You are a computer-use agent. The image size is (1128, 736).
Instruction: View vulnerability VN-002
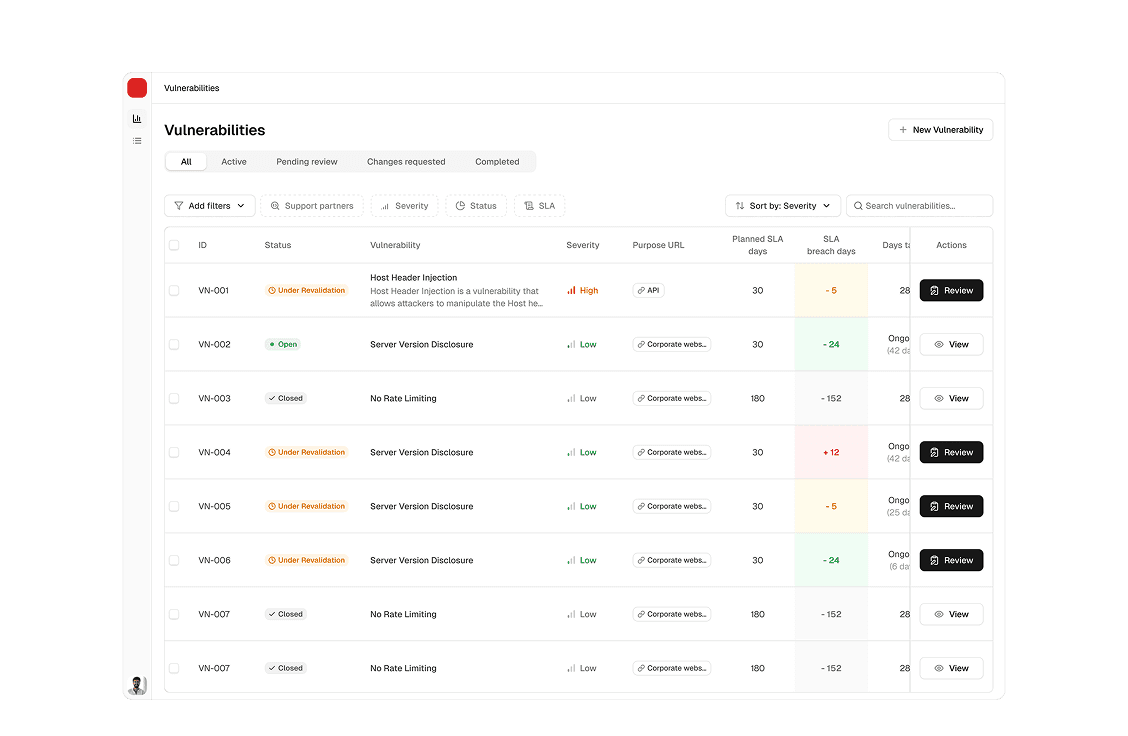951,345
